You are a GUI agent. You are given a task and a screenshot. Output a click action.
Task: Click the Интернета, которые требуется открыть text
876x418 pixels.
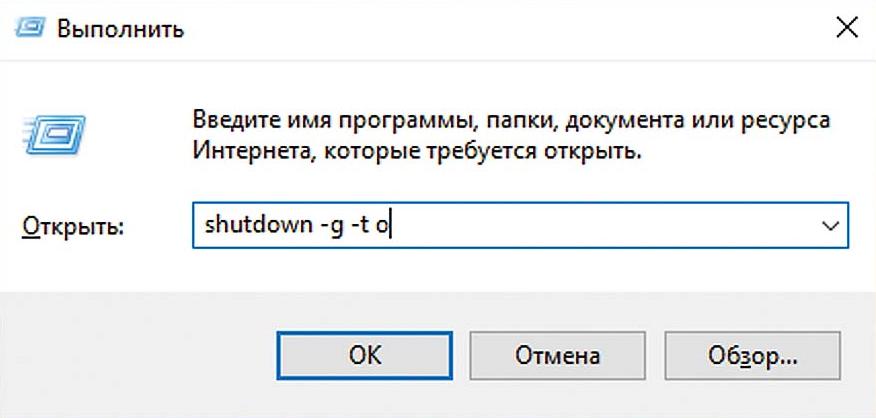point(416,155)
